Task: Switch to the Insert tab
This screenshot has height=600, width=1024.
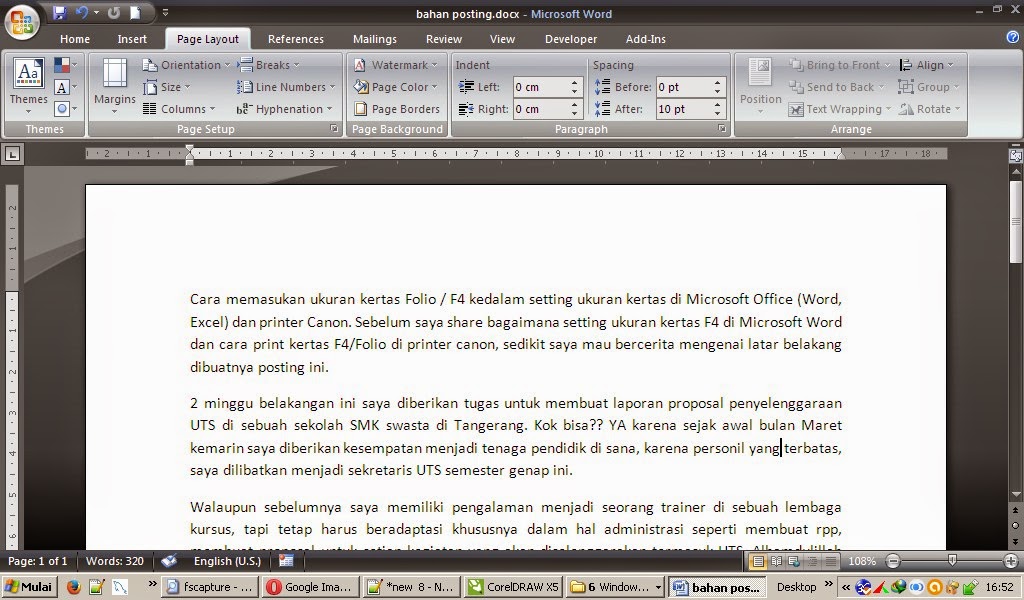Action: (132, 39)
